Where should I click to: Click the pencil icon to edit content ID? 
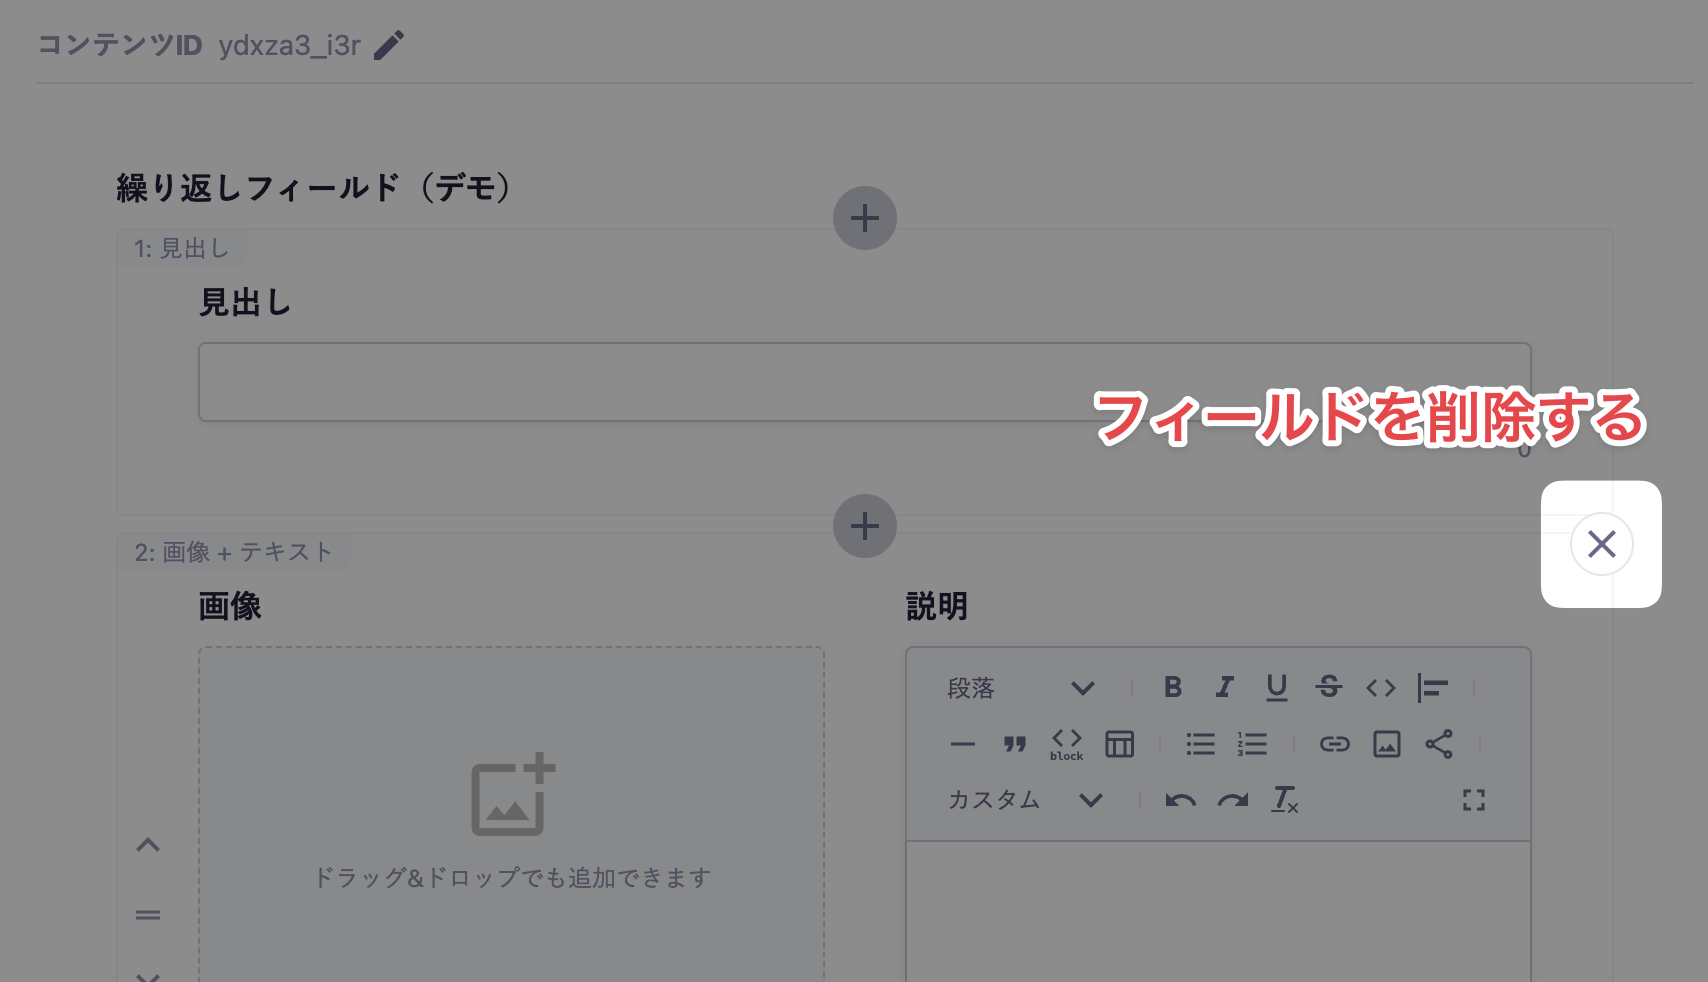pos(389,45)
